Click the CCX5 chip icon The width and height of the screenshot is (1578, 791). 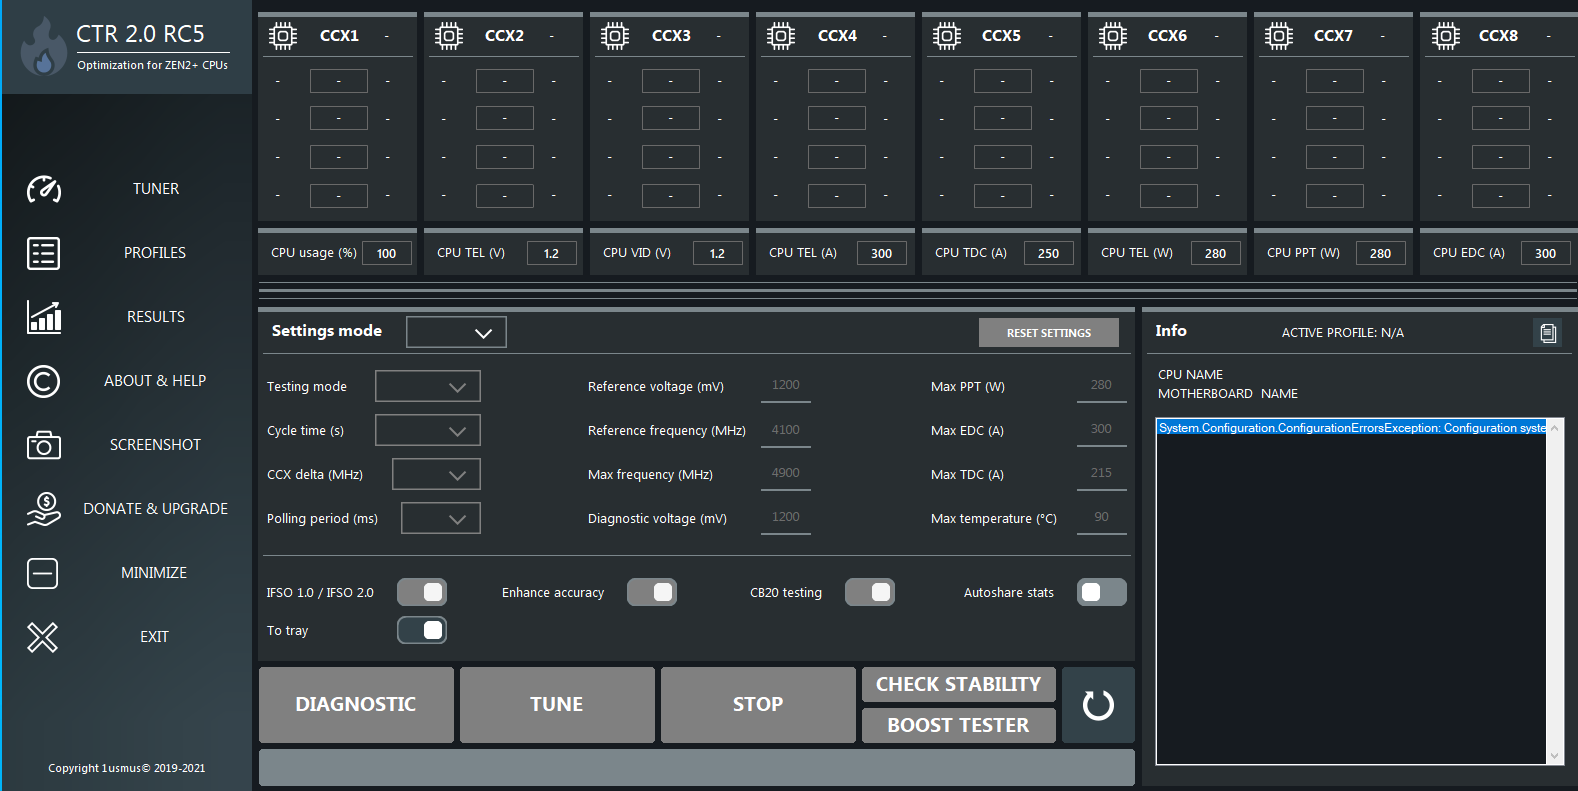(947, 36)
